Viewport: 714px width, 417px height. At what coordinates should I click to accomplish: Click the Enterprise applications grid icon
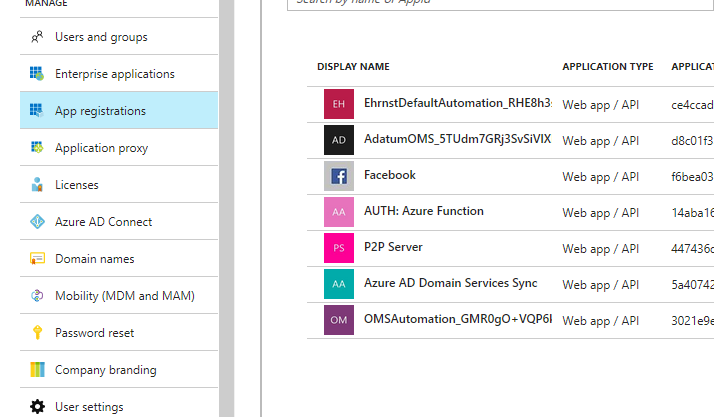pos(37,73)
